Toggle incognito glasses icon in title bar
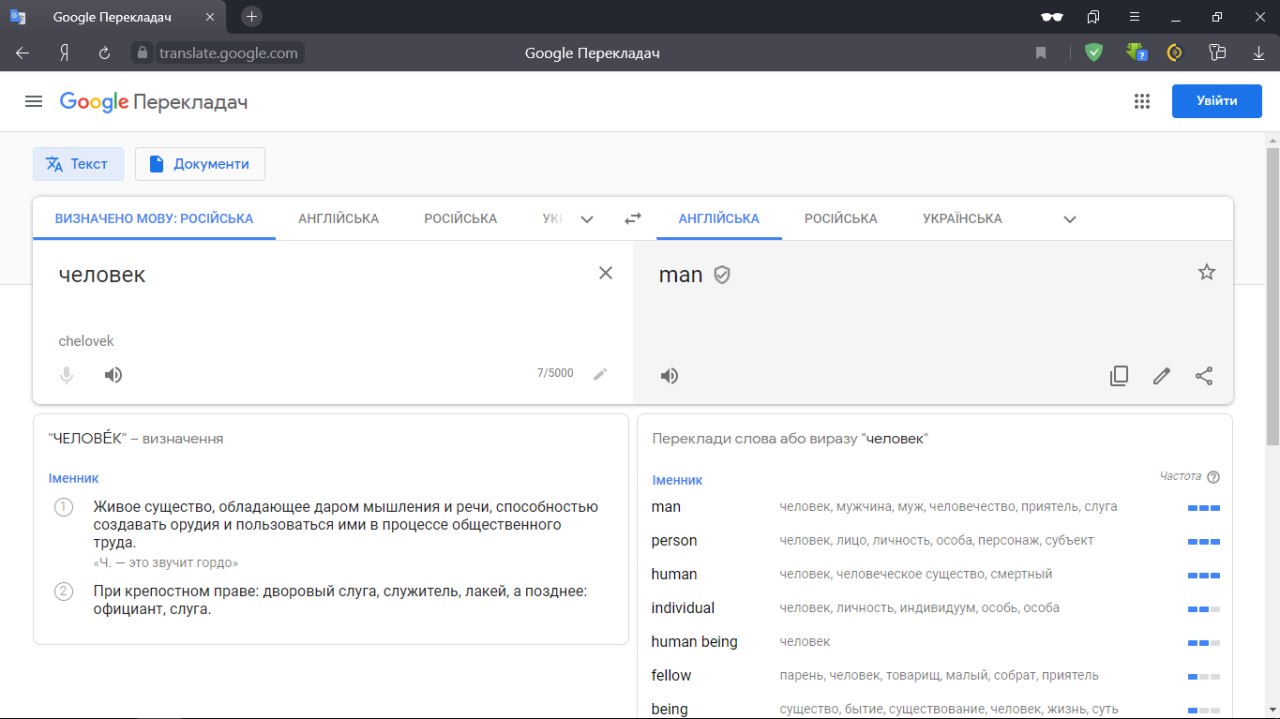The image size is (1280, 719). (1051, 17)
